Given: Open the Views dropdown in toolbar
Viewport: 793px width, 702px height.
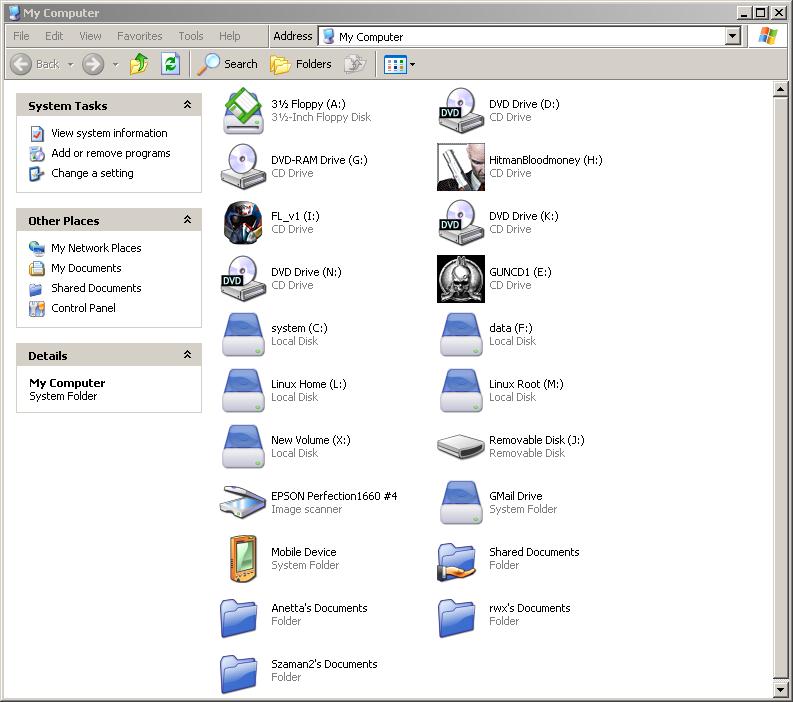Looking at the screenshot, I should click(x=399, y=64).
